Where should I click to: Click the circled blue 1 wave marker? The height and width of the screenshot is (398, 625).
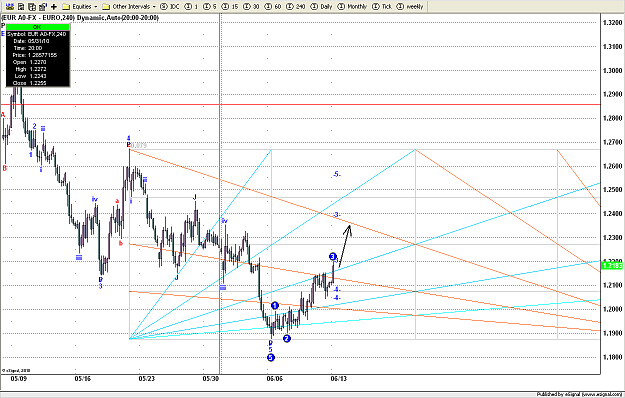tap(275, 306)
